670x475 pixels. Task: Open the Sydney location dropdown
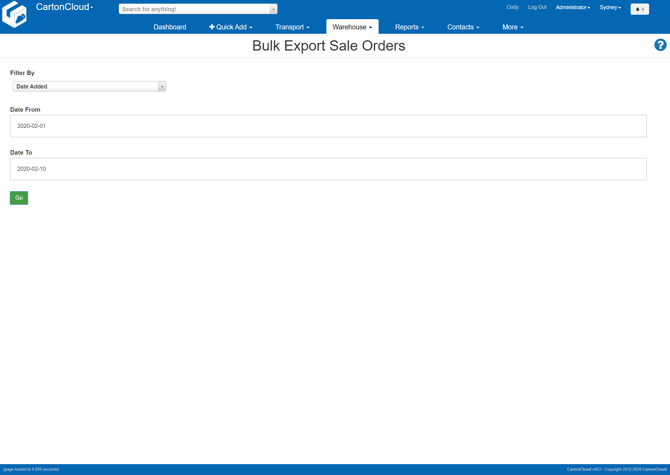(610, 7)
